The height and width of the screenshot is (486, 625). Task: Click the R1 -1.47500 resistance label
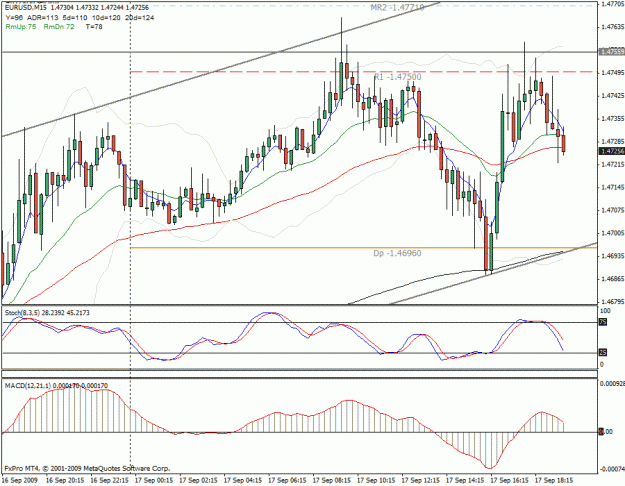(397, 77)
